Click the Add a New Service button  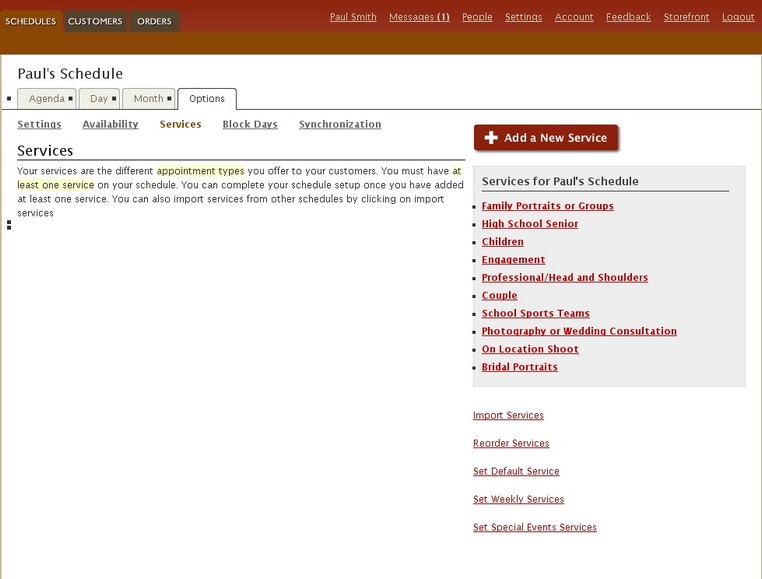click(x=546, y=138)
